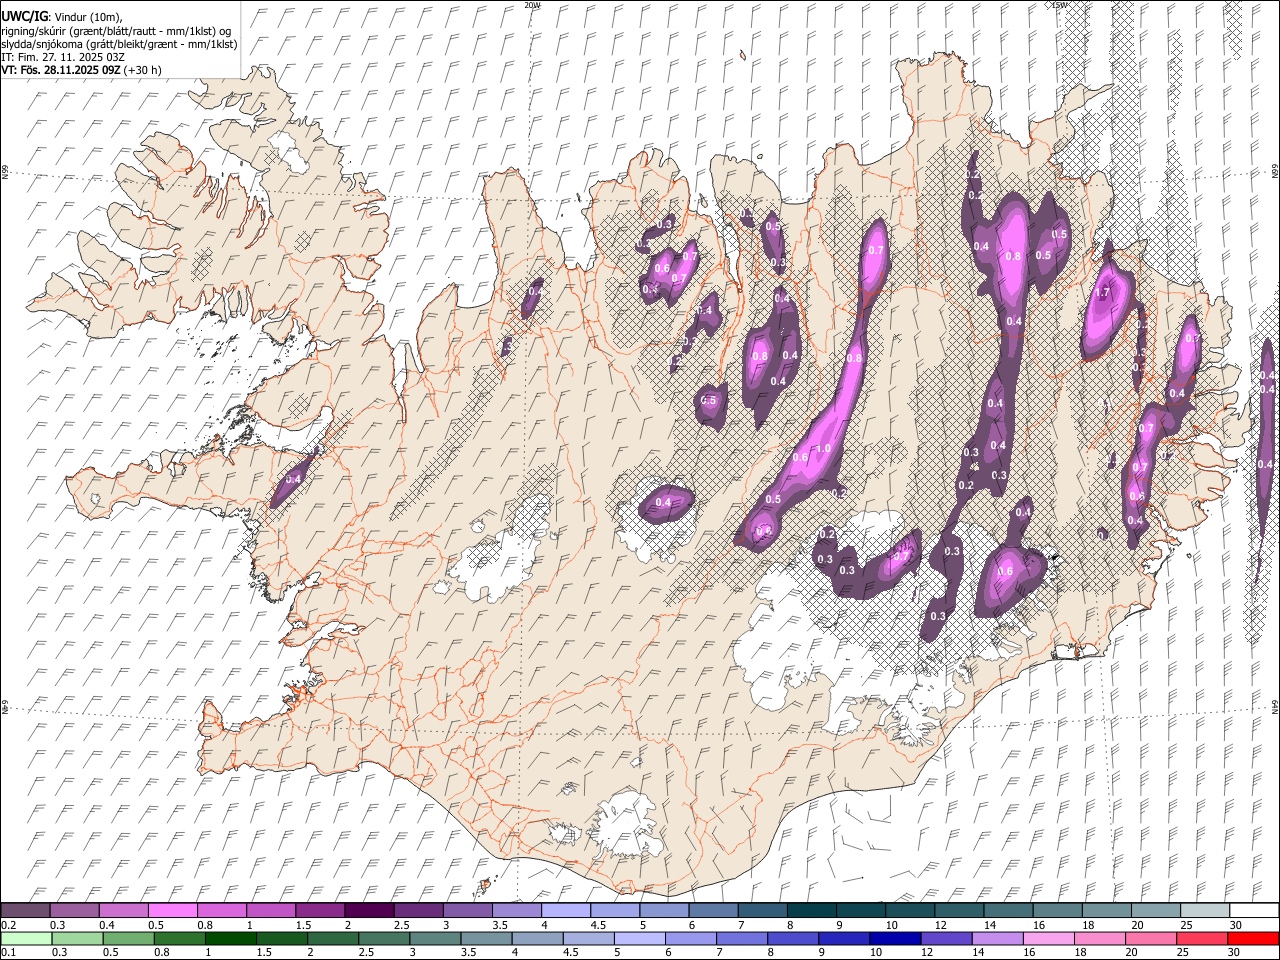Pick the 6–7 slate-blue snow scale swatch
The width and height of the screenshot is (1280, 960).
pyautogui.click(x=712, y=911)
